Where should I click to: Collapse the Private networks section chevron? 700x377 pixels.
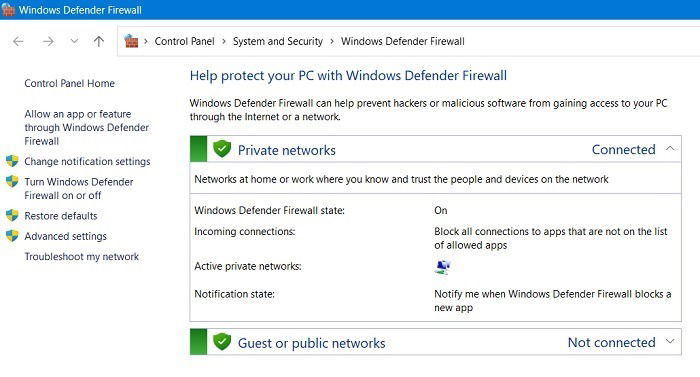[x=670, y=148]
